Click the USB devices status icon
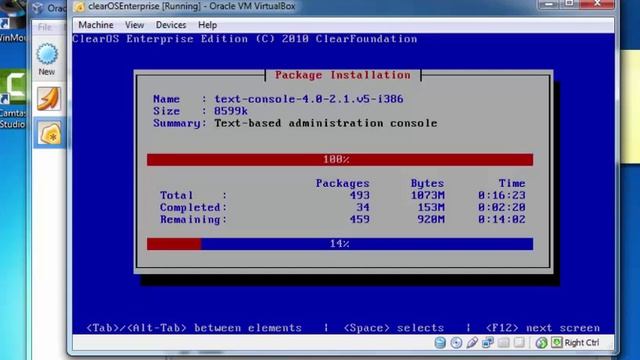The height and width of the screenshot is (360, 640). tap(472, 342)
